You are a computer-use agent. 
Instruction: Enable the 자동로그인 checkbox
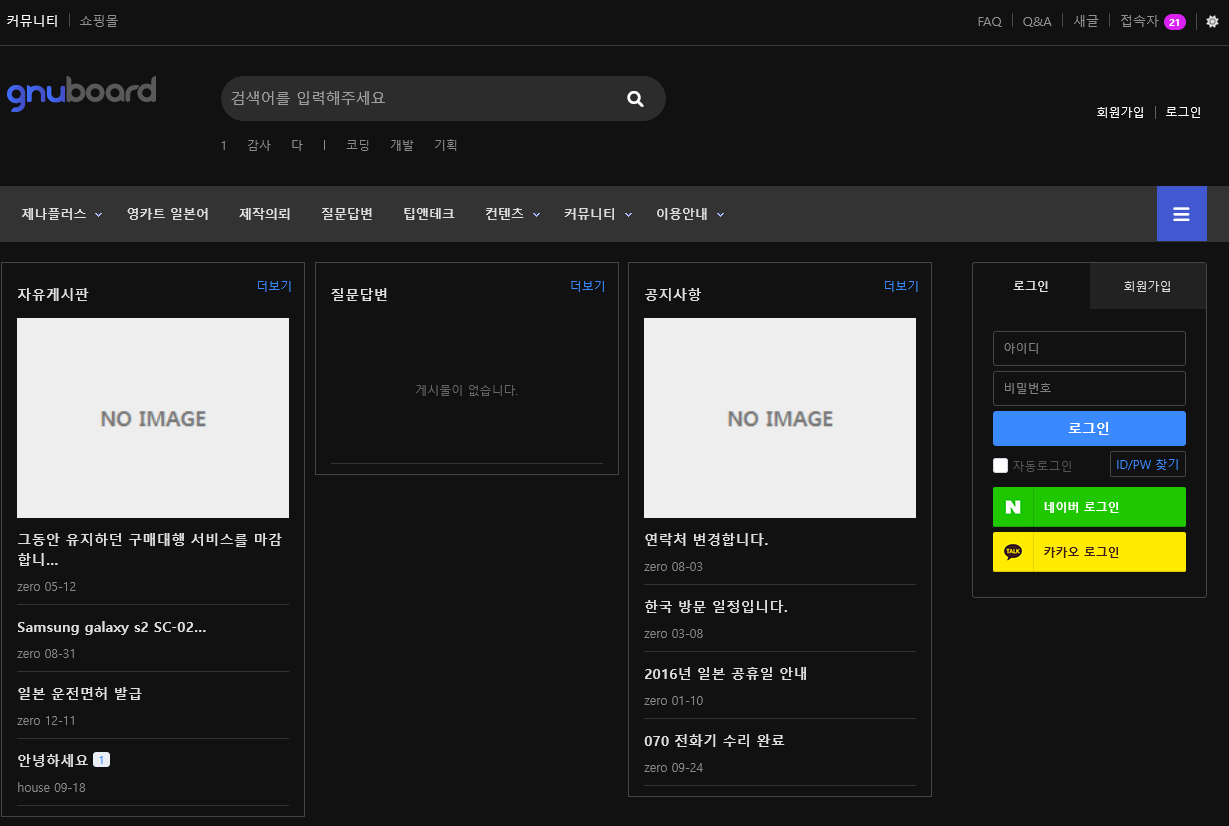click(x=1000, y=465)
